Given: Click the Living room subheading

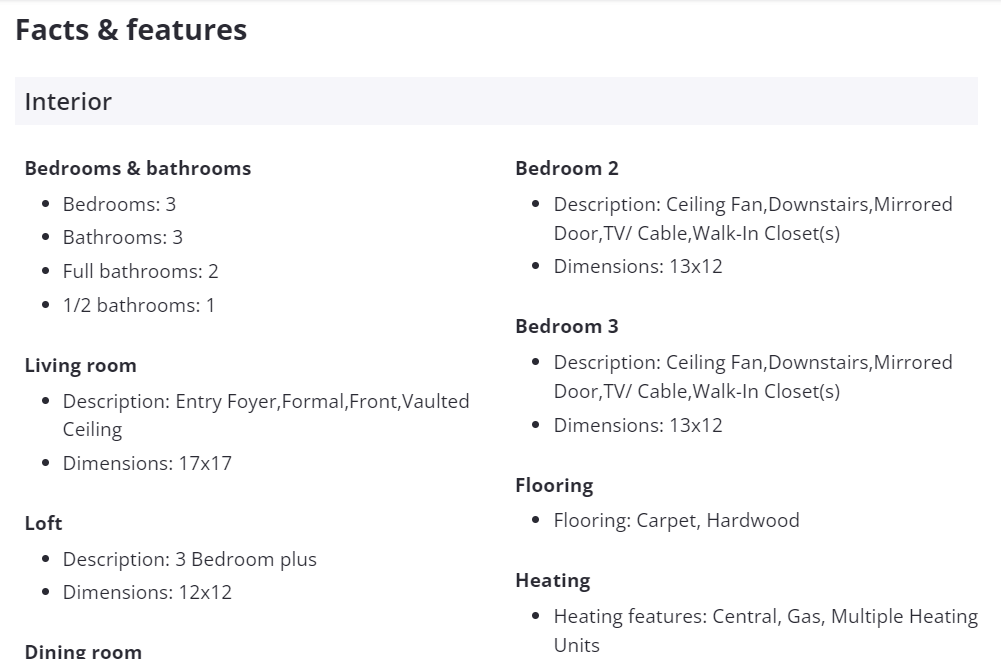Looking at the screenshot, I should [80, 365].
